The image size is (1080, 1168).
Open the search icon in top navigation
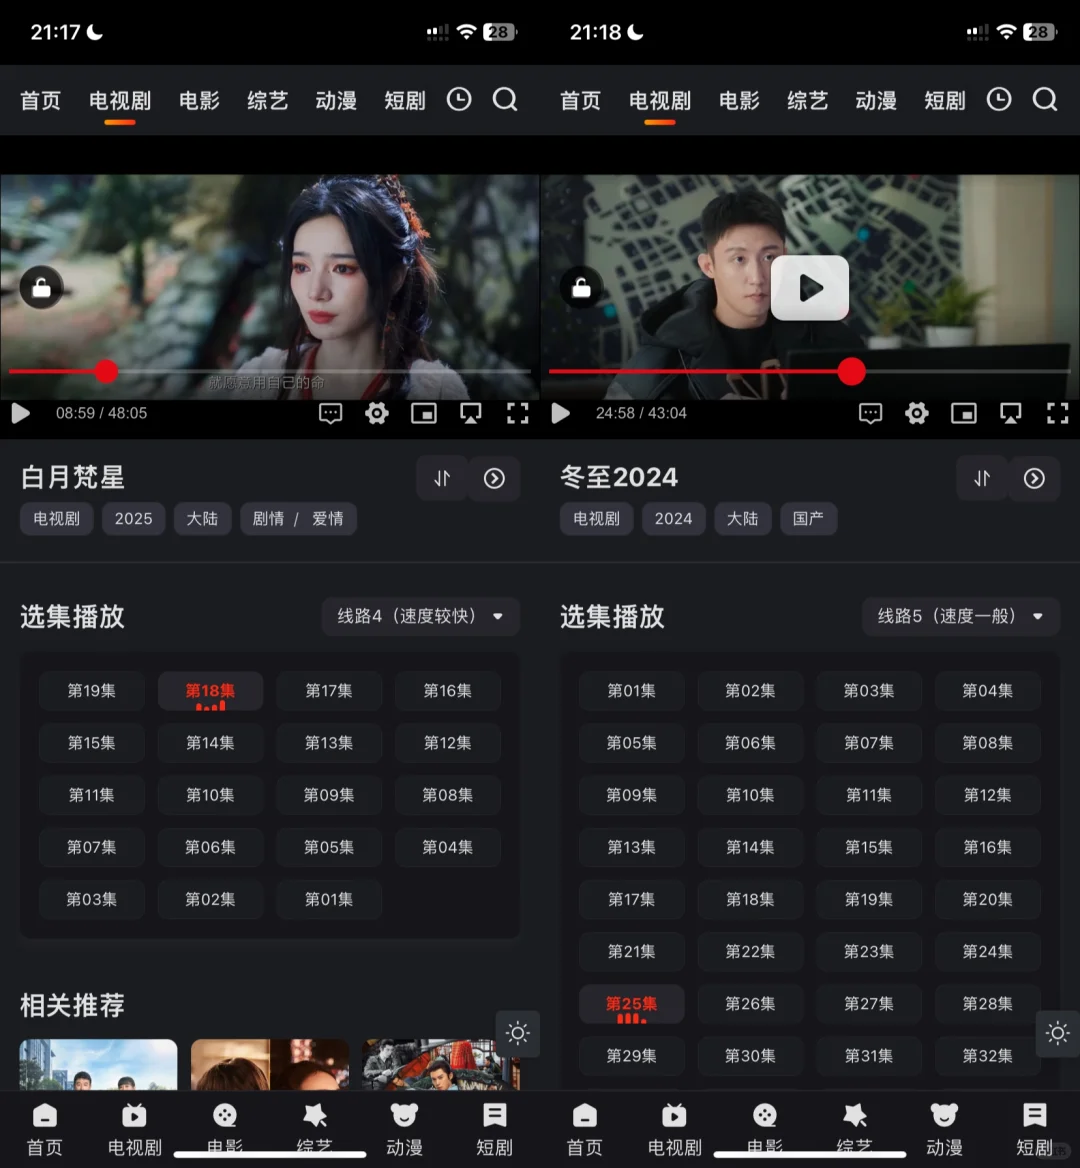point(505,100)
